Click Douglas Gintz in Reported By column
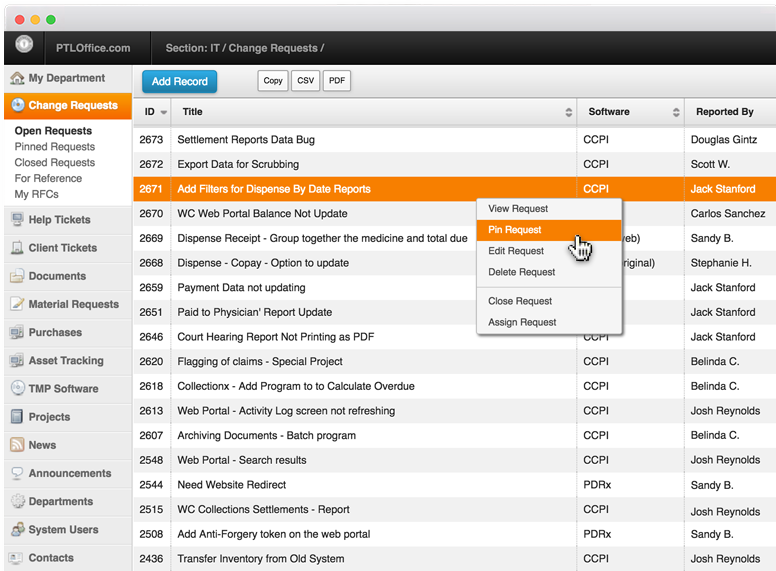The image size is (776, 571). (724, 140)
